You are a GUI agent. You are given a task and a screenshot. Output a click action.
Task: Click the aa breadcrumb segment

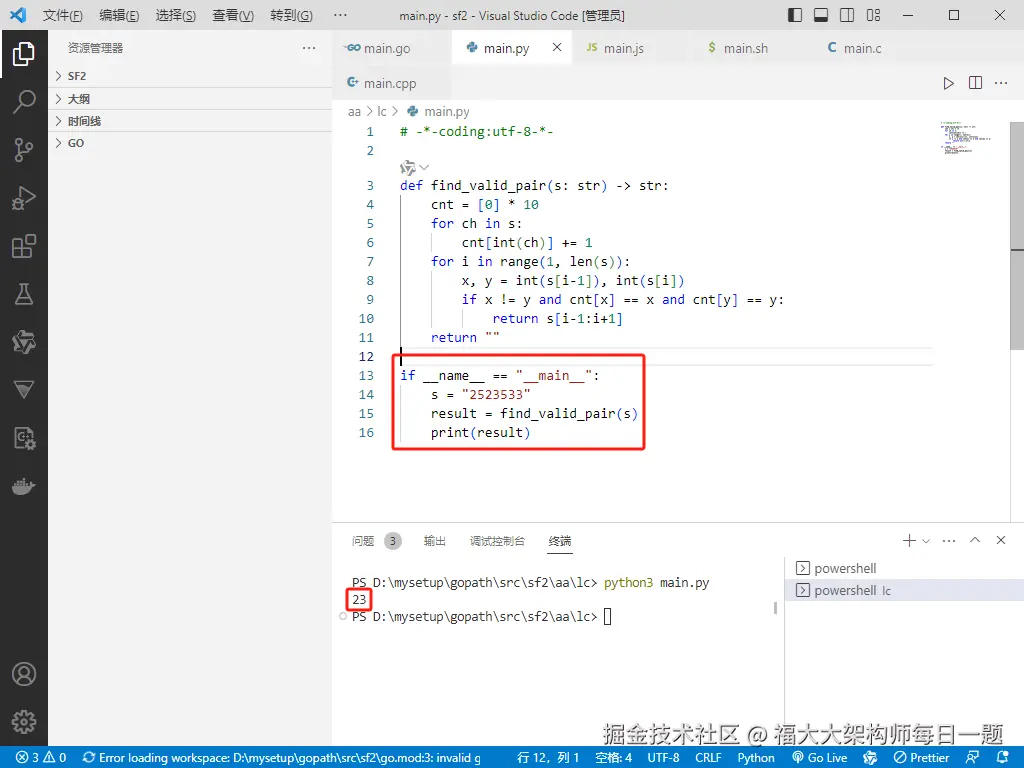pos(354,112)
